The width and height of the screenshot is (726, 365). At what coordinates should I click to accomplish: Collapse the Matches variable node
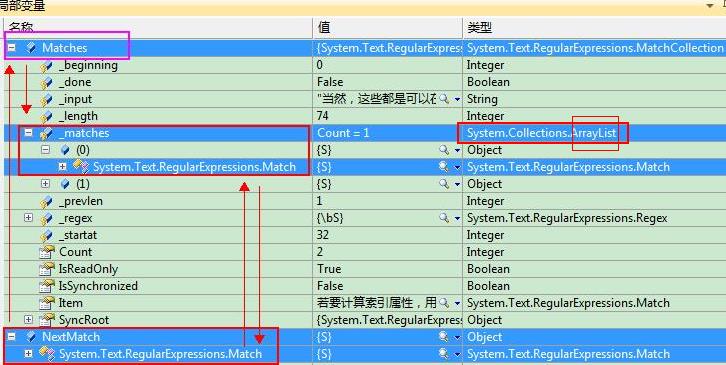(12, 48)
